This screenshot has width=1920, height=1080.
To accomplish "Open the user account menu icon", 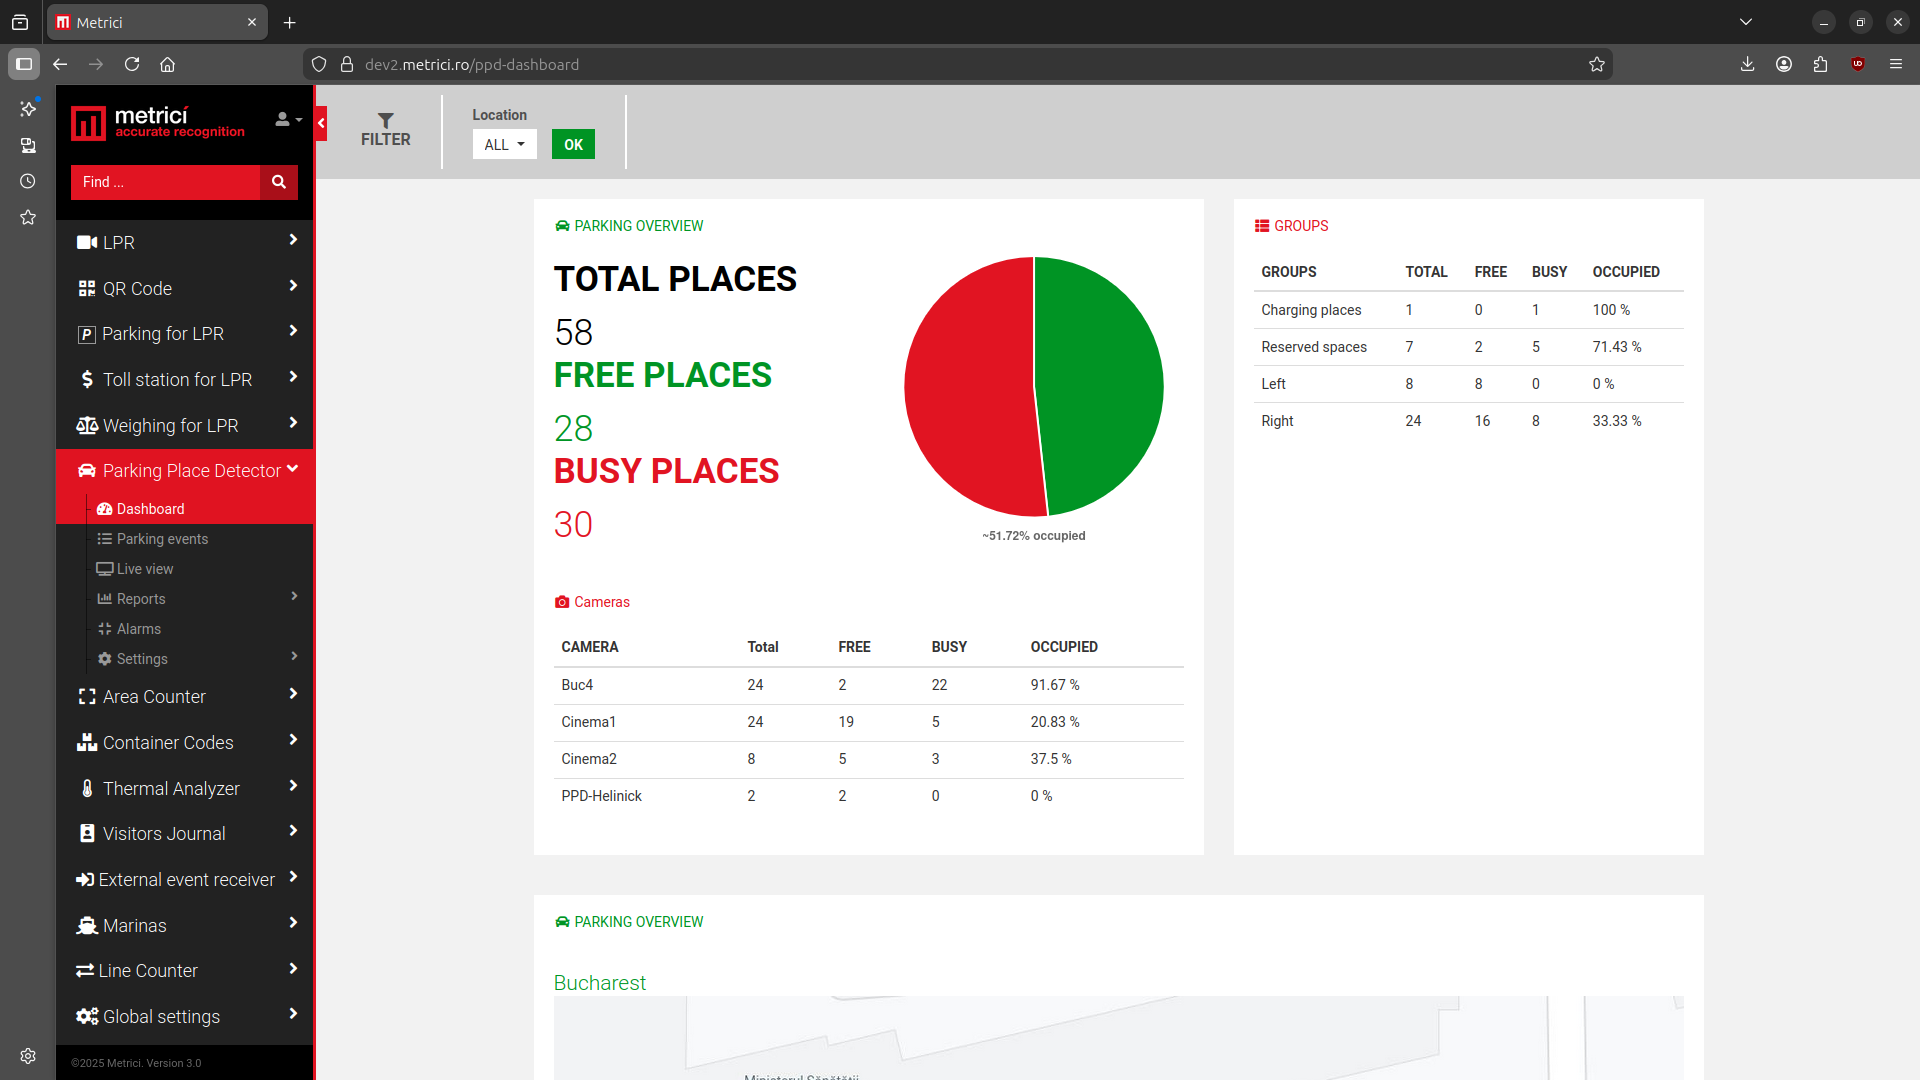I will coord(288,119).
